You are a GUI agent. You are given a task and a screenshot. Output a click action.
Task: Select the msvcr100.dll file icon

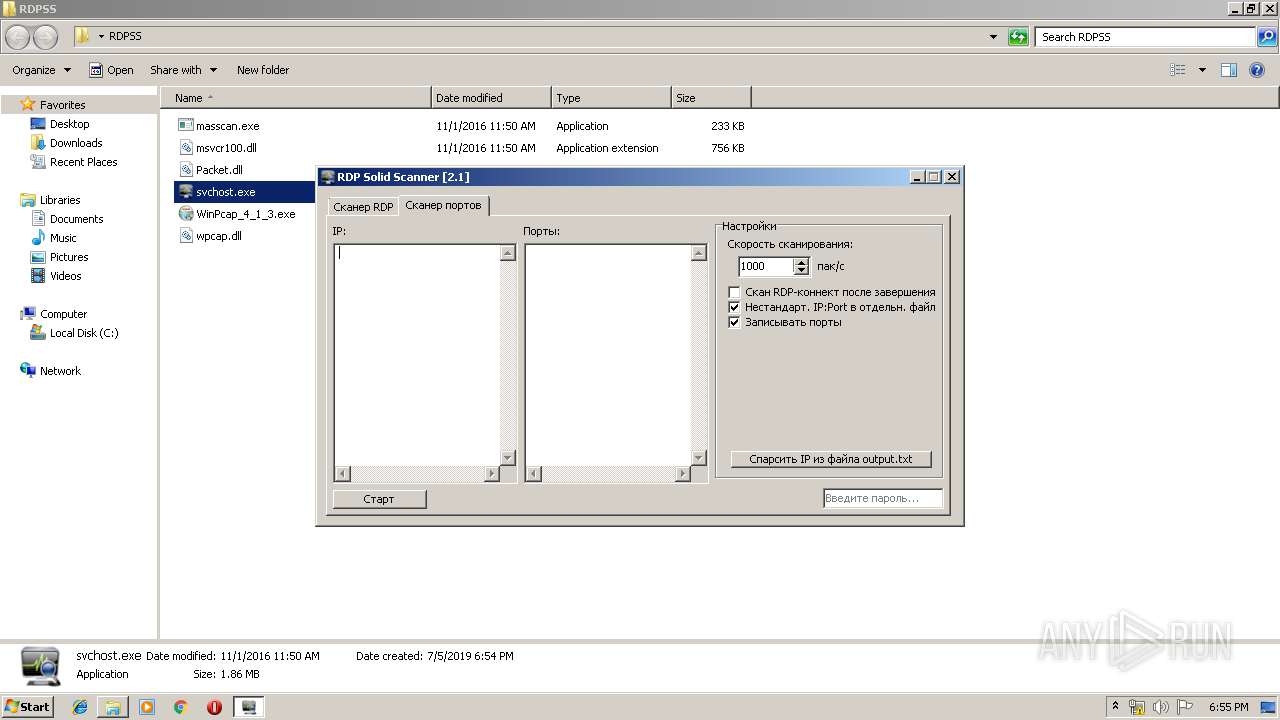pyautogui.click(x=185, y=148)
